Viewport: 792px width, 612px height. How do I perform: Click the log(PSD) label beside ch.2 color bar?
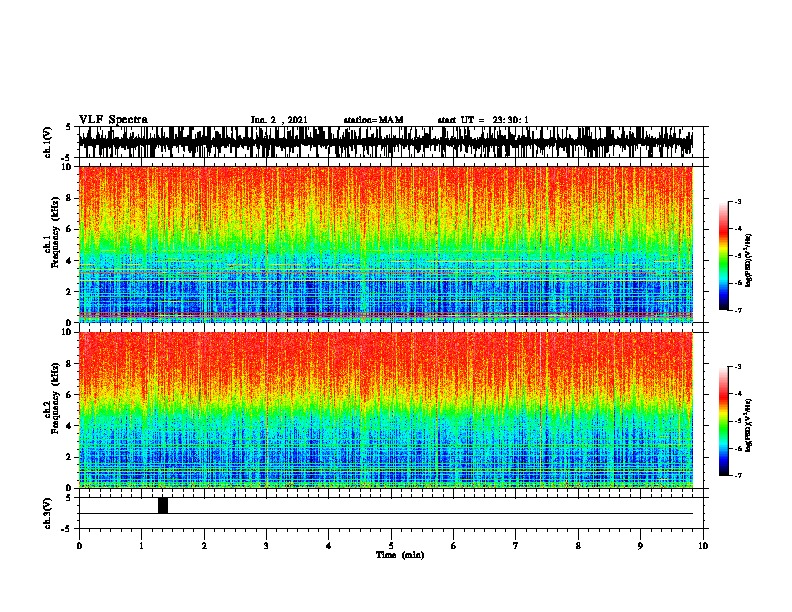click(x=749, y=426)
